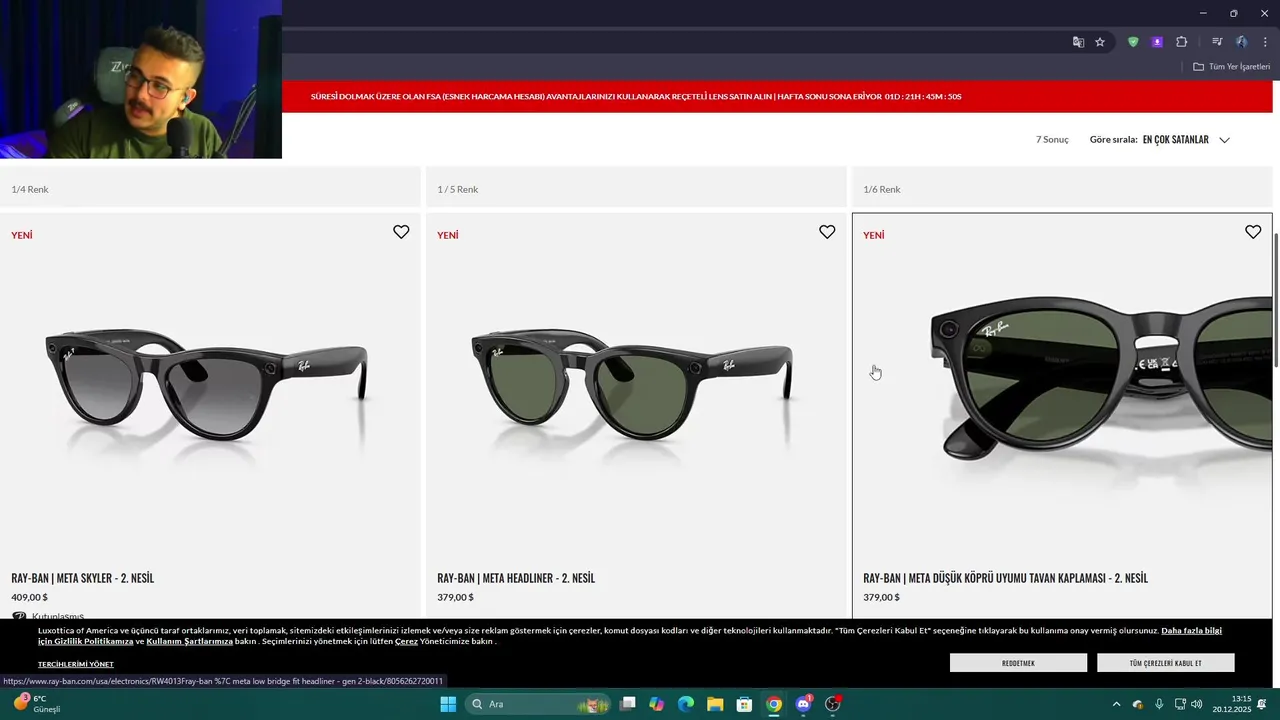The width and height of the screenshot is (1280, 720).
Task: Open volume control speaker icon
Action: (1197, 704)
